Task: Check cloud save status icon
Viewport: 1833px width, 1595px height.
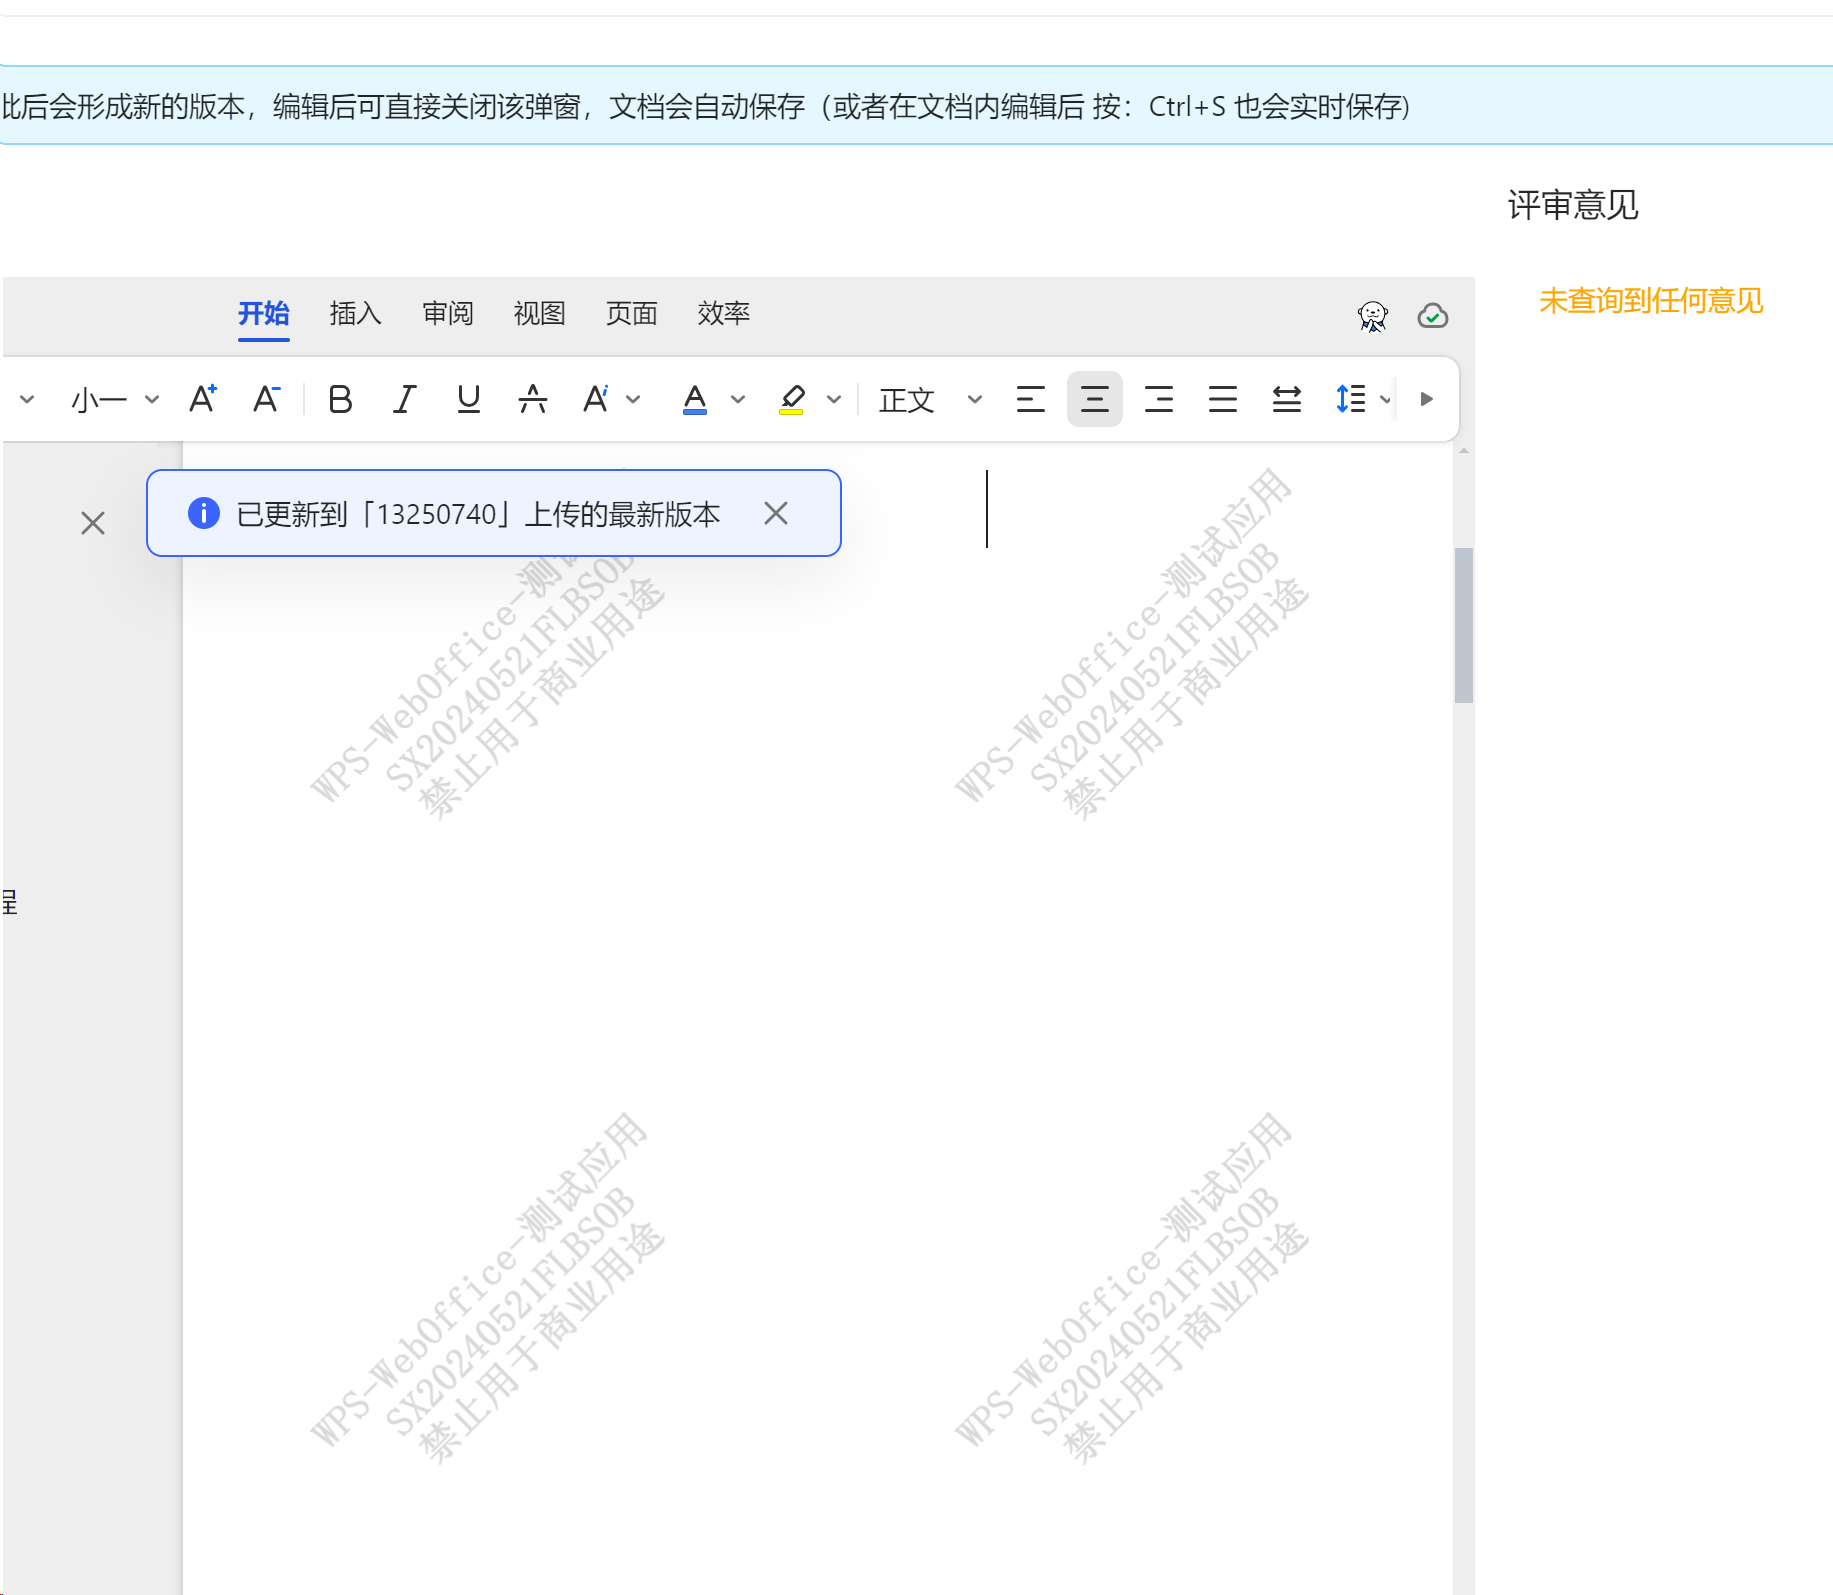Action: pyautogui.click(x=1433, y=316)
